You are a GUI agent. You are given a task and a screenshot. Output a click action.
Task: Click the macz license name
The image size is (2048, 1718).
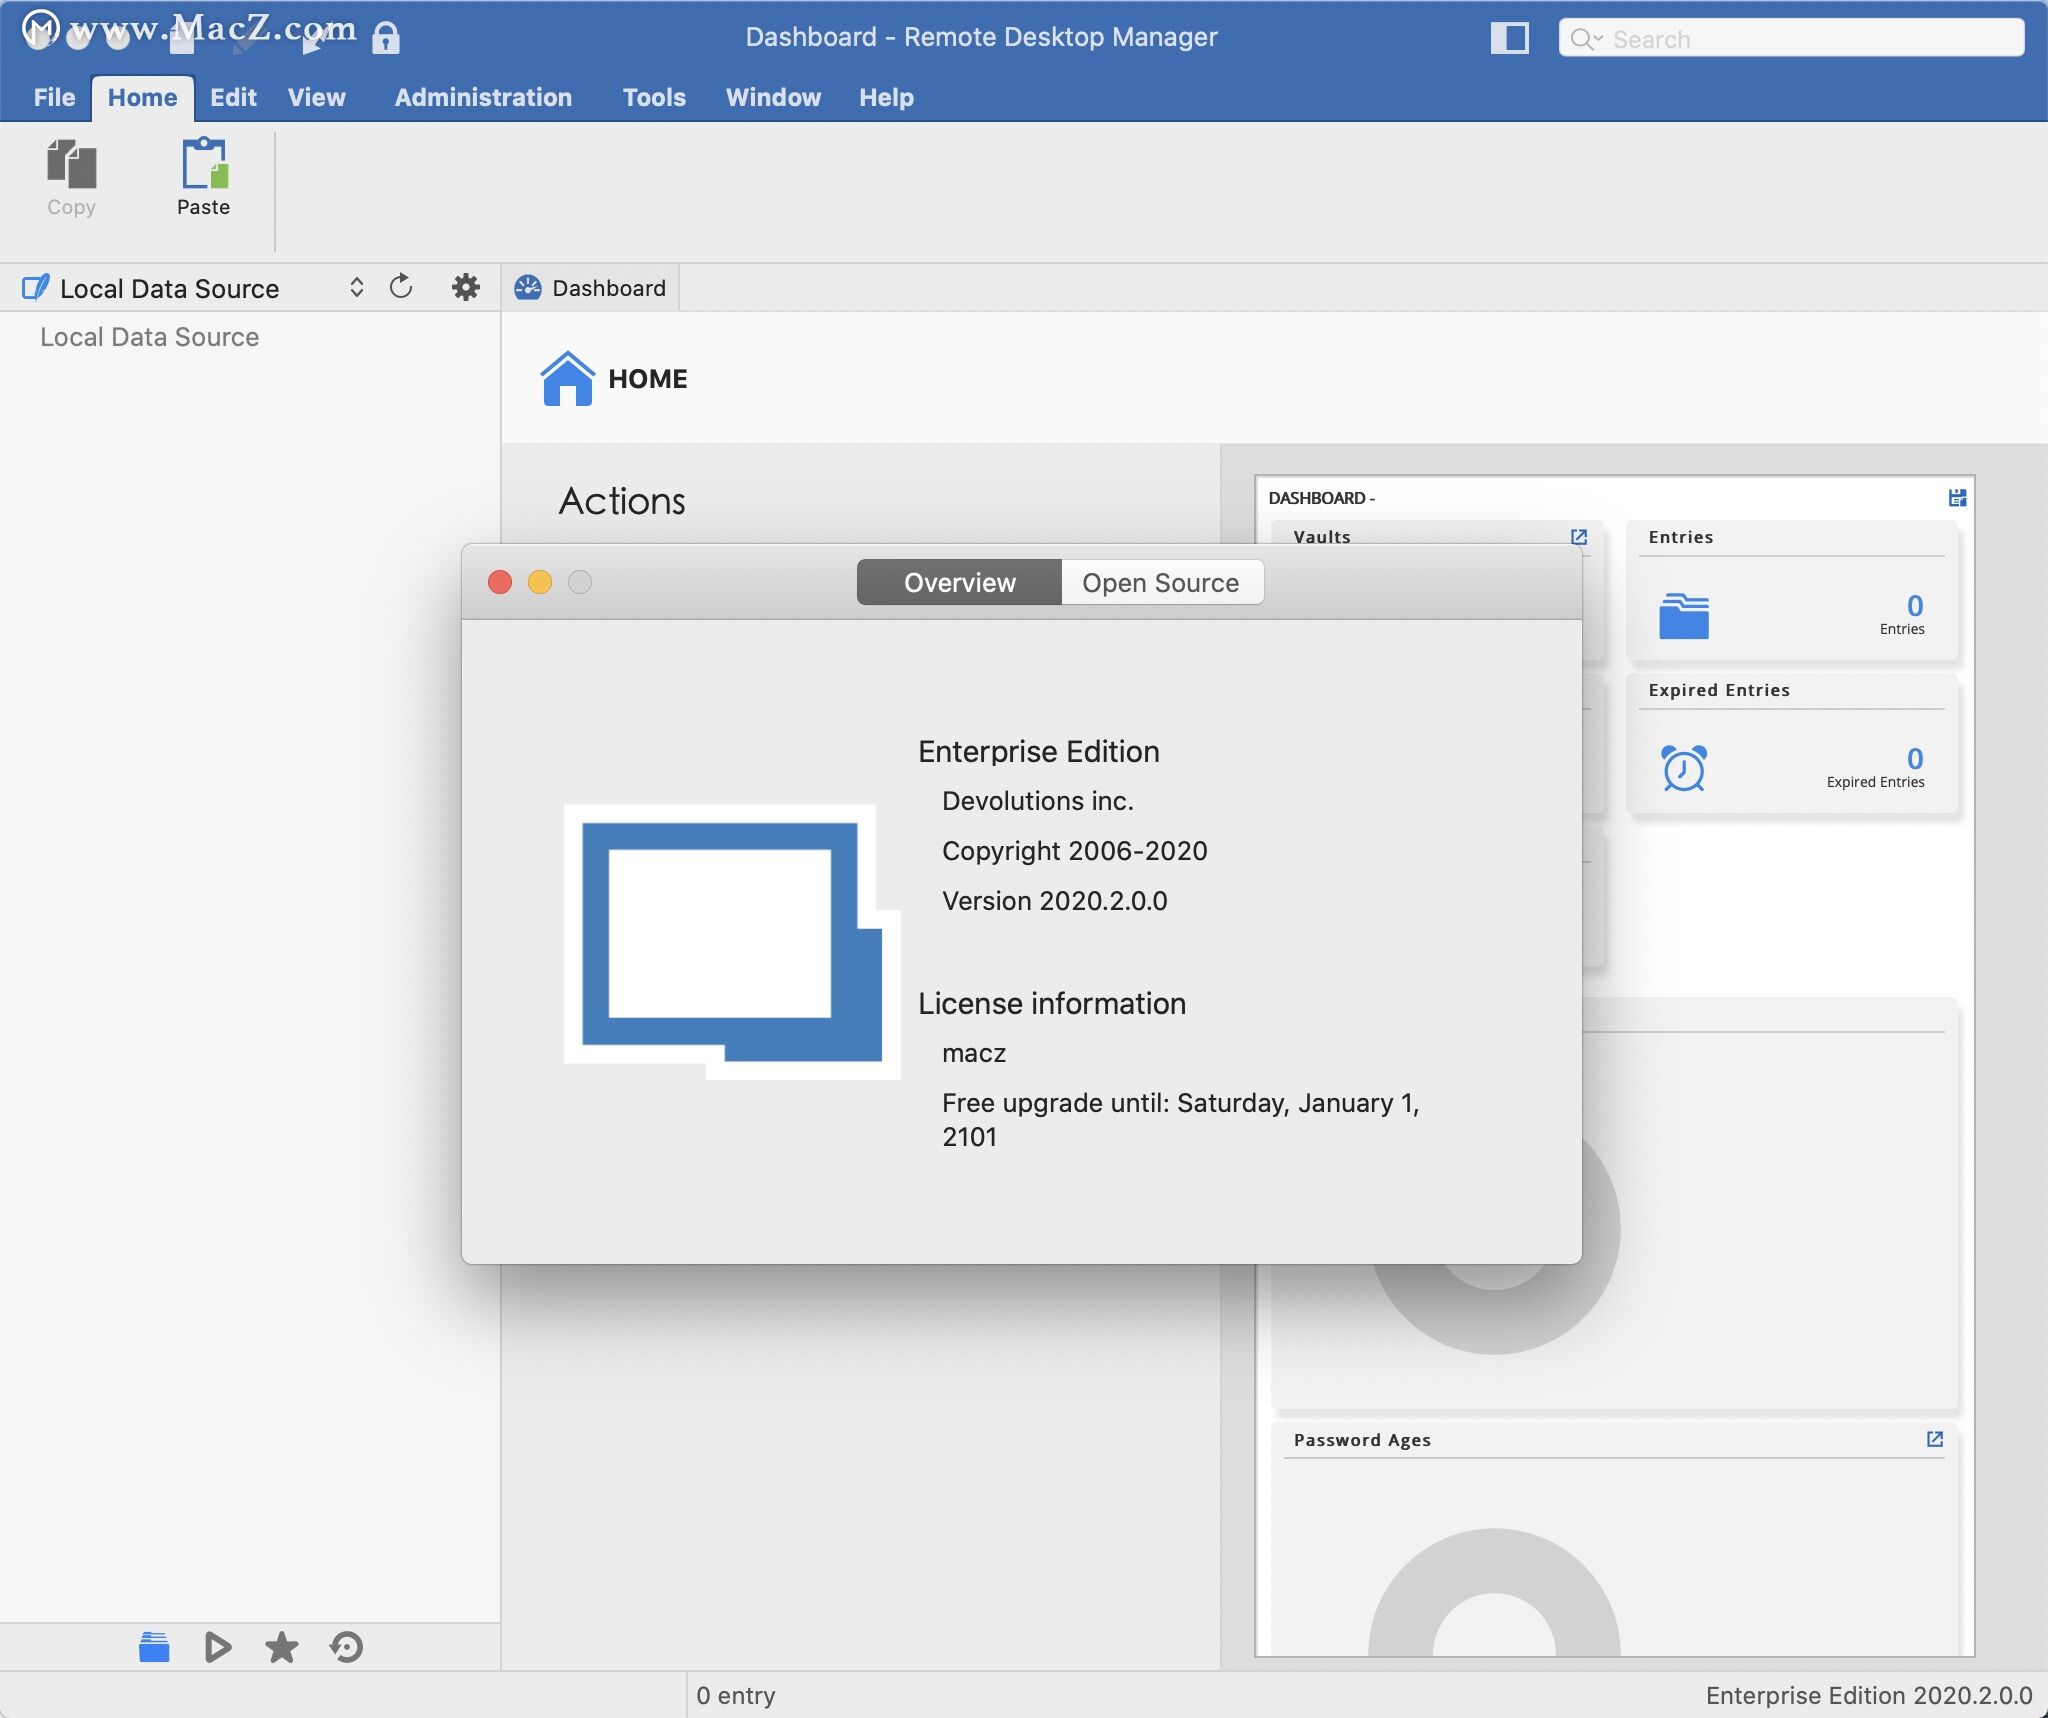(x=974, y=1053)
